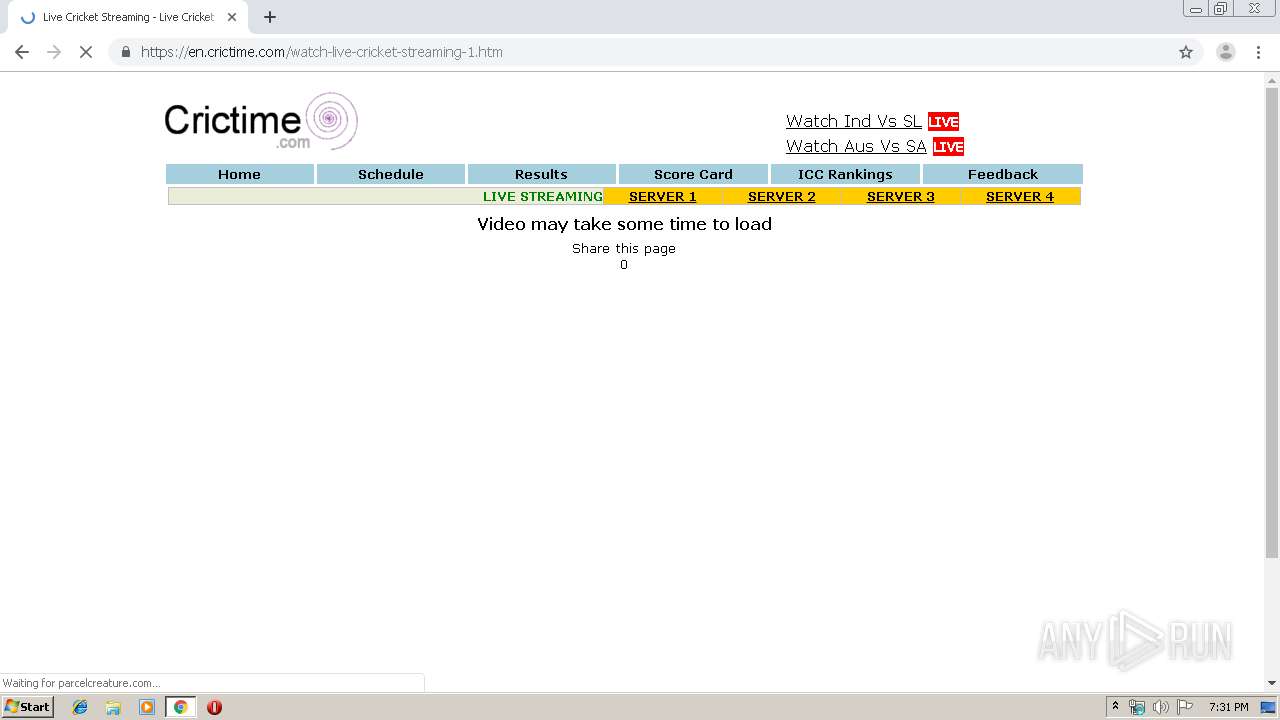
Task: Click the Live Cricket Streaming browser tab
Action: [x=128, y=17]
